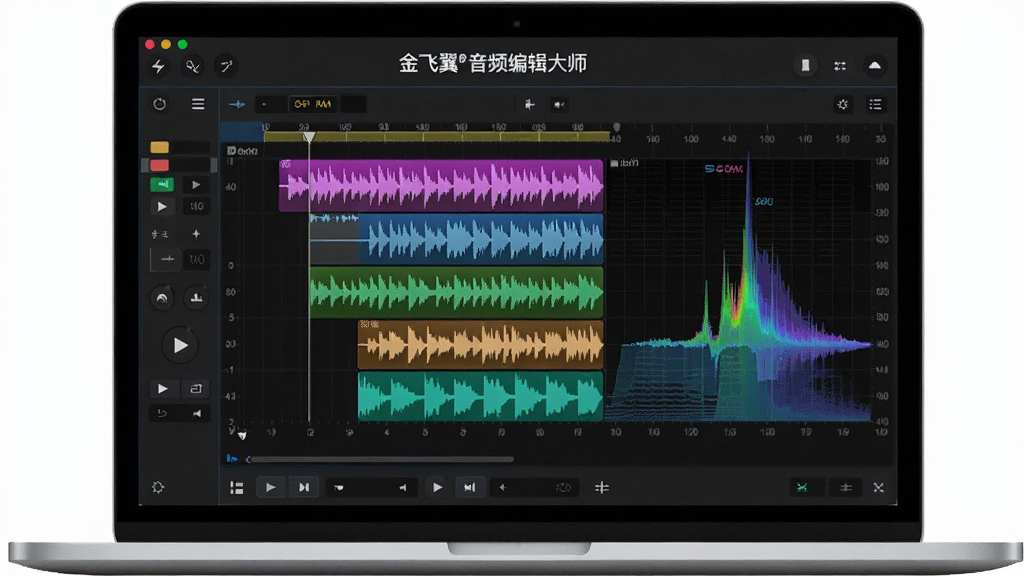Click the small white marker below tracks
Viewport: 1024px width, 576px height.
pos(242,435)
